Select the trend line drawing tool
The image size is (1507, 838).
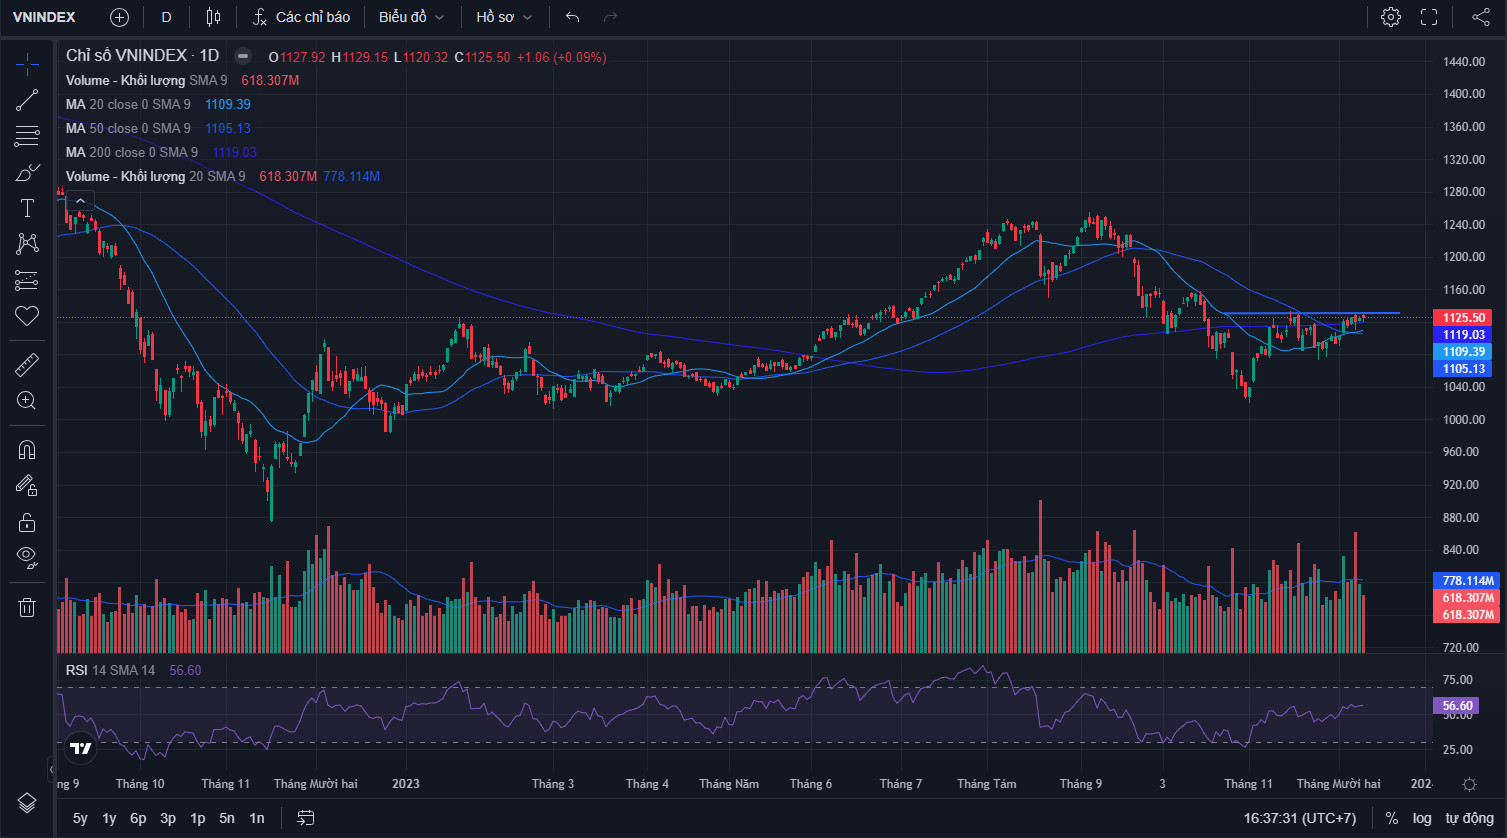[x=27, y=99]
